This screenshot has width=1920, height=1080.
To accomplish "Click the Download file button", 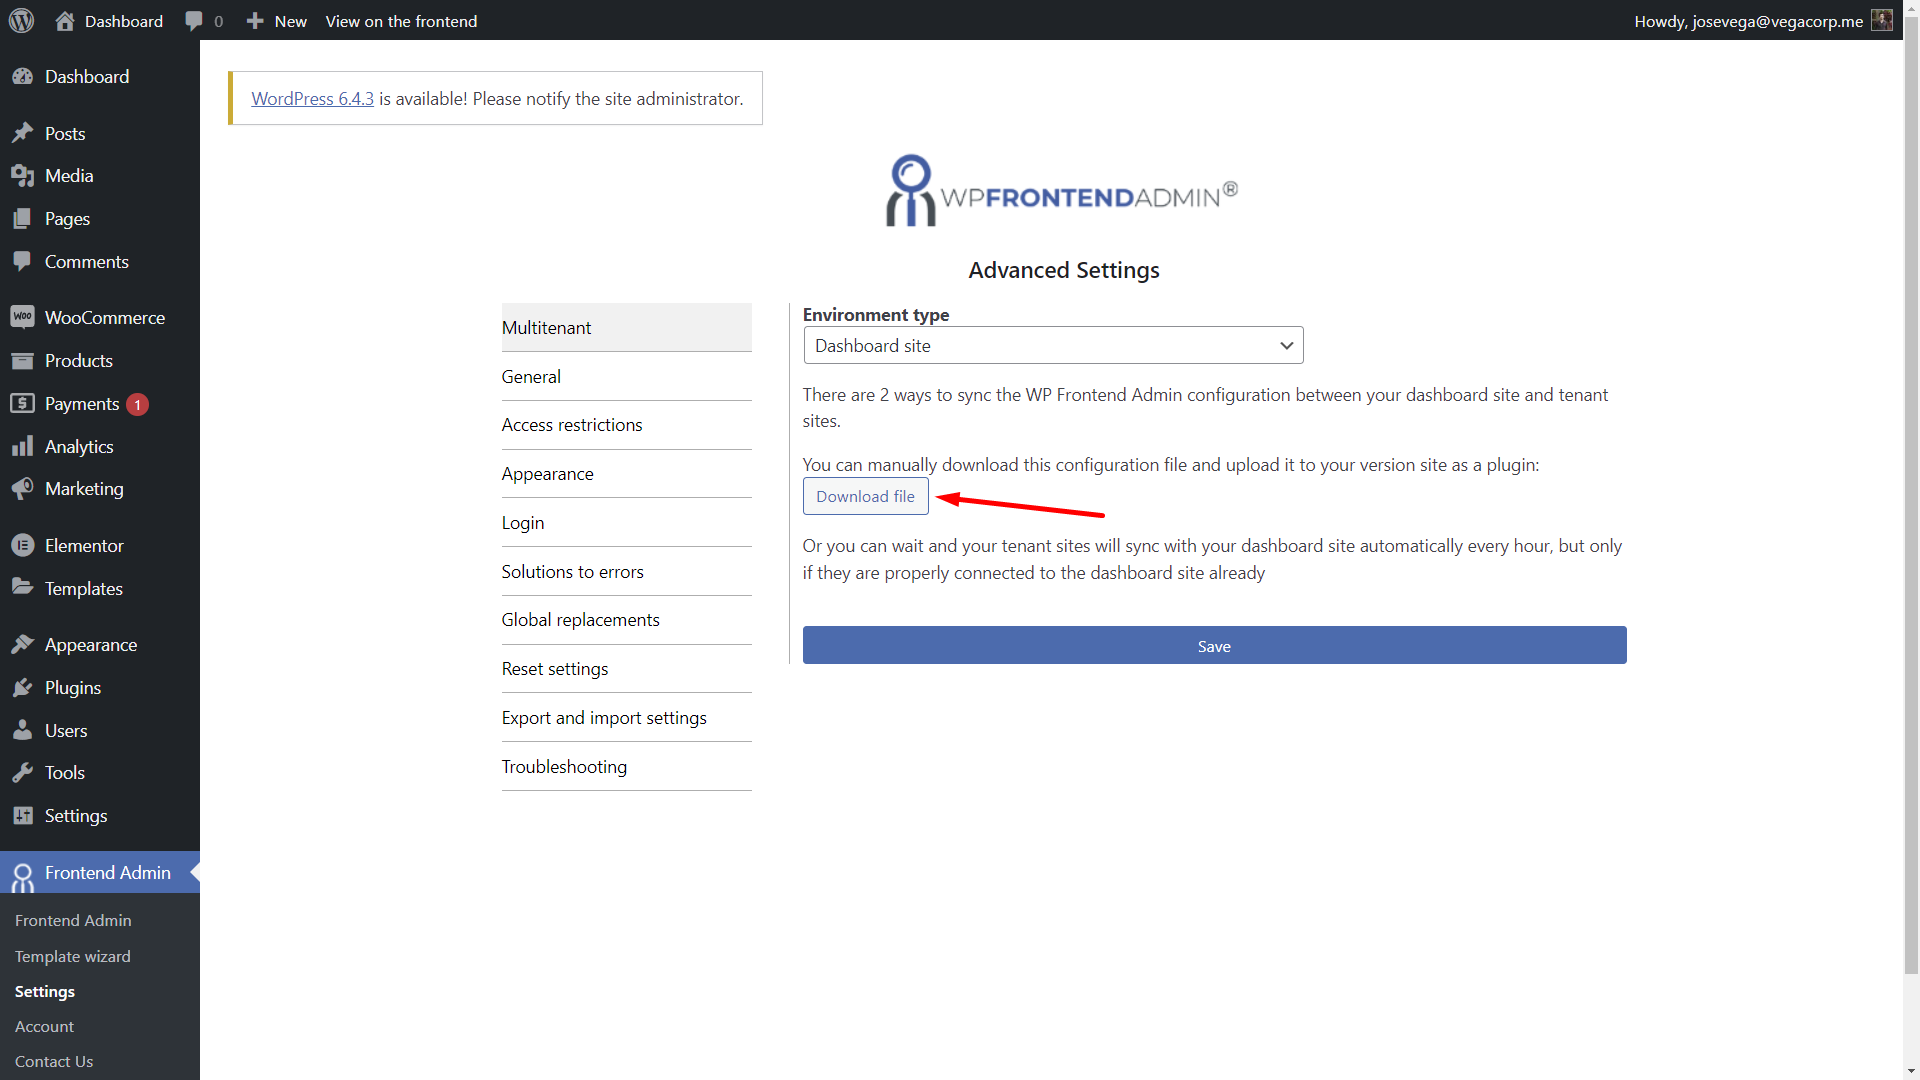I will tap(865, 496).
